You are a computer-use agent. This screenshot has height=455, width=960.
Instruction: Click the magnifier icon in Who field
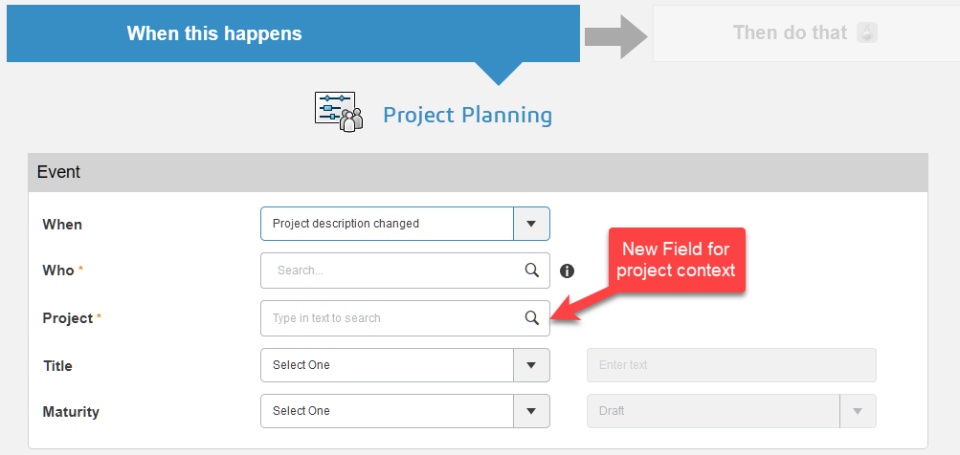click(x=532, y=270)
